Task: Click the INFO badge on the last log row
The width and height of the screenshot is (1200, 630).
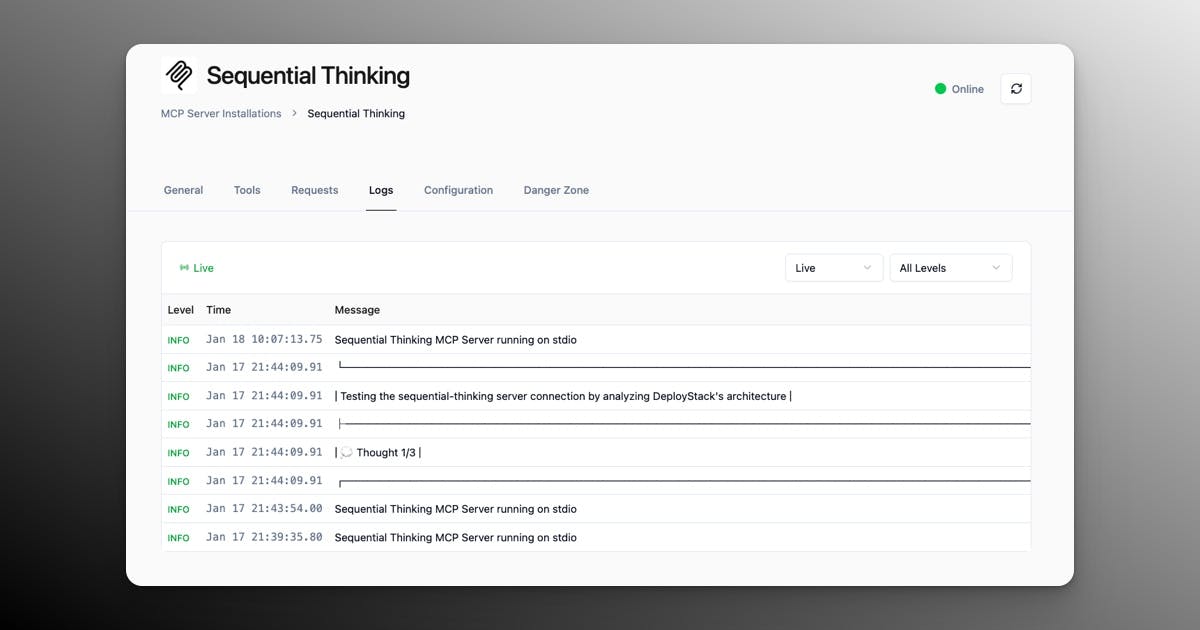Action: pyautogui.click(x=178, y=537)
